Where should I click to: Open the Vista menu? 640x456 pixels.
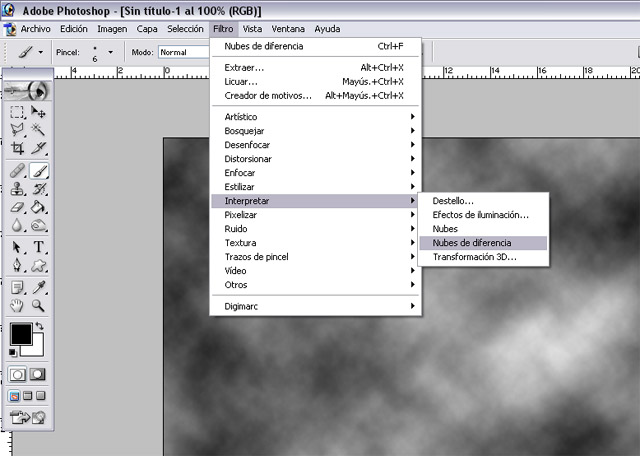click(252, 29)
